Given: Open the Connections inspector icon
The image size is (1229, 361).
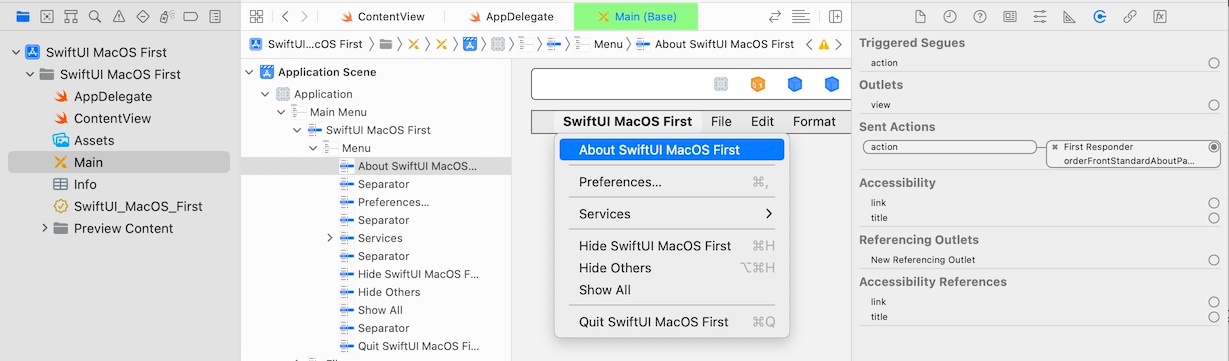Looking at the screenshot, I should click(x=1099, y=17).
